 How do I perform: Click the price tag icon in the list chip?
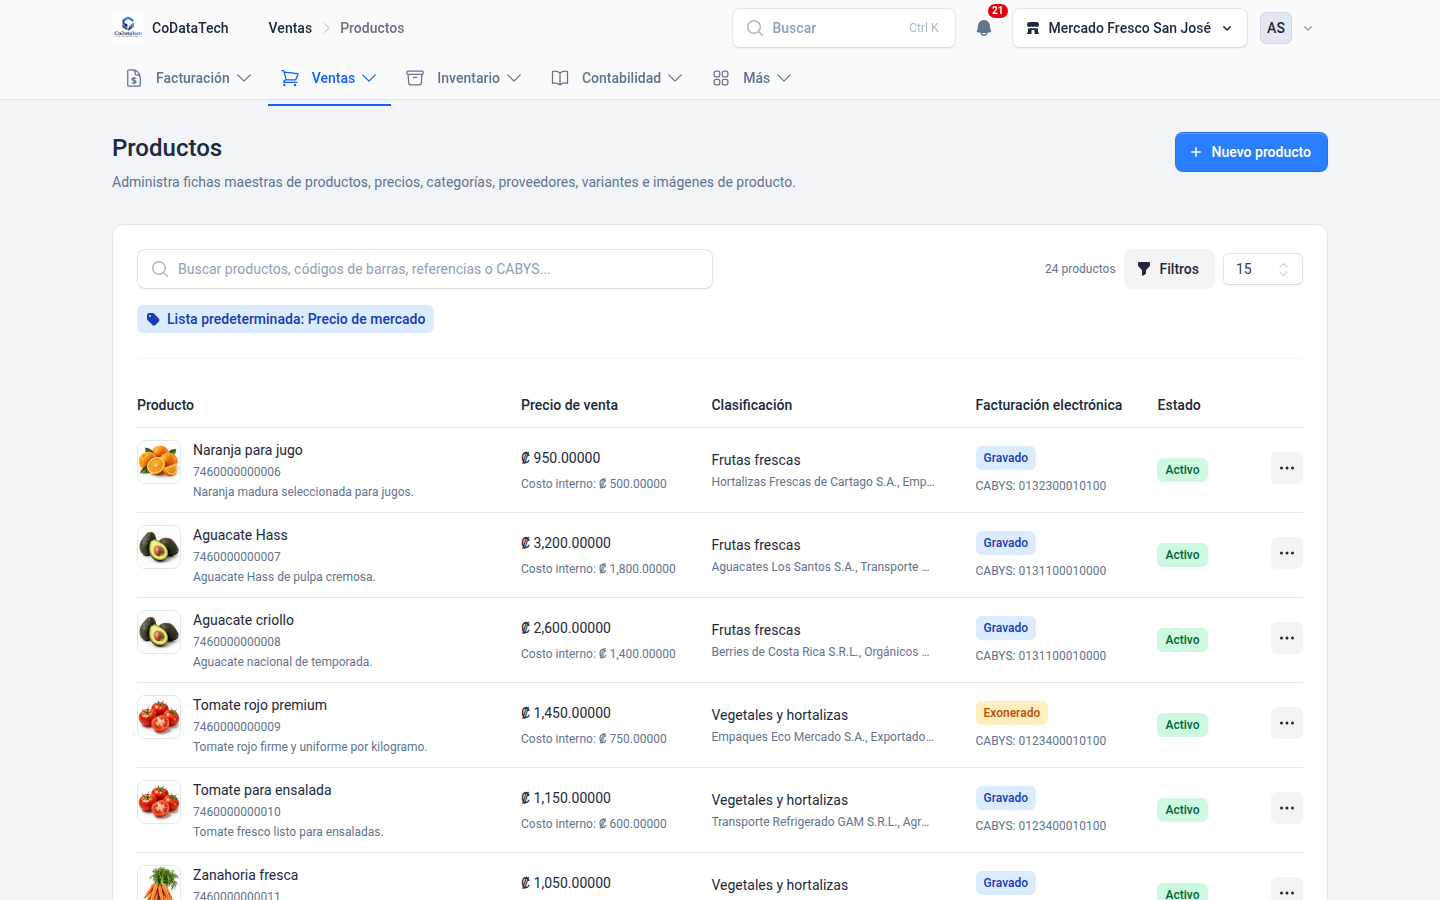point(153,319)
